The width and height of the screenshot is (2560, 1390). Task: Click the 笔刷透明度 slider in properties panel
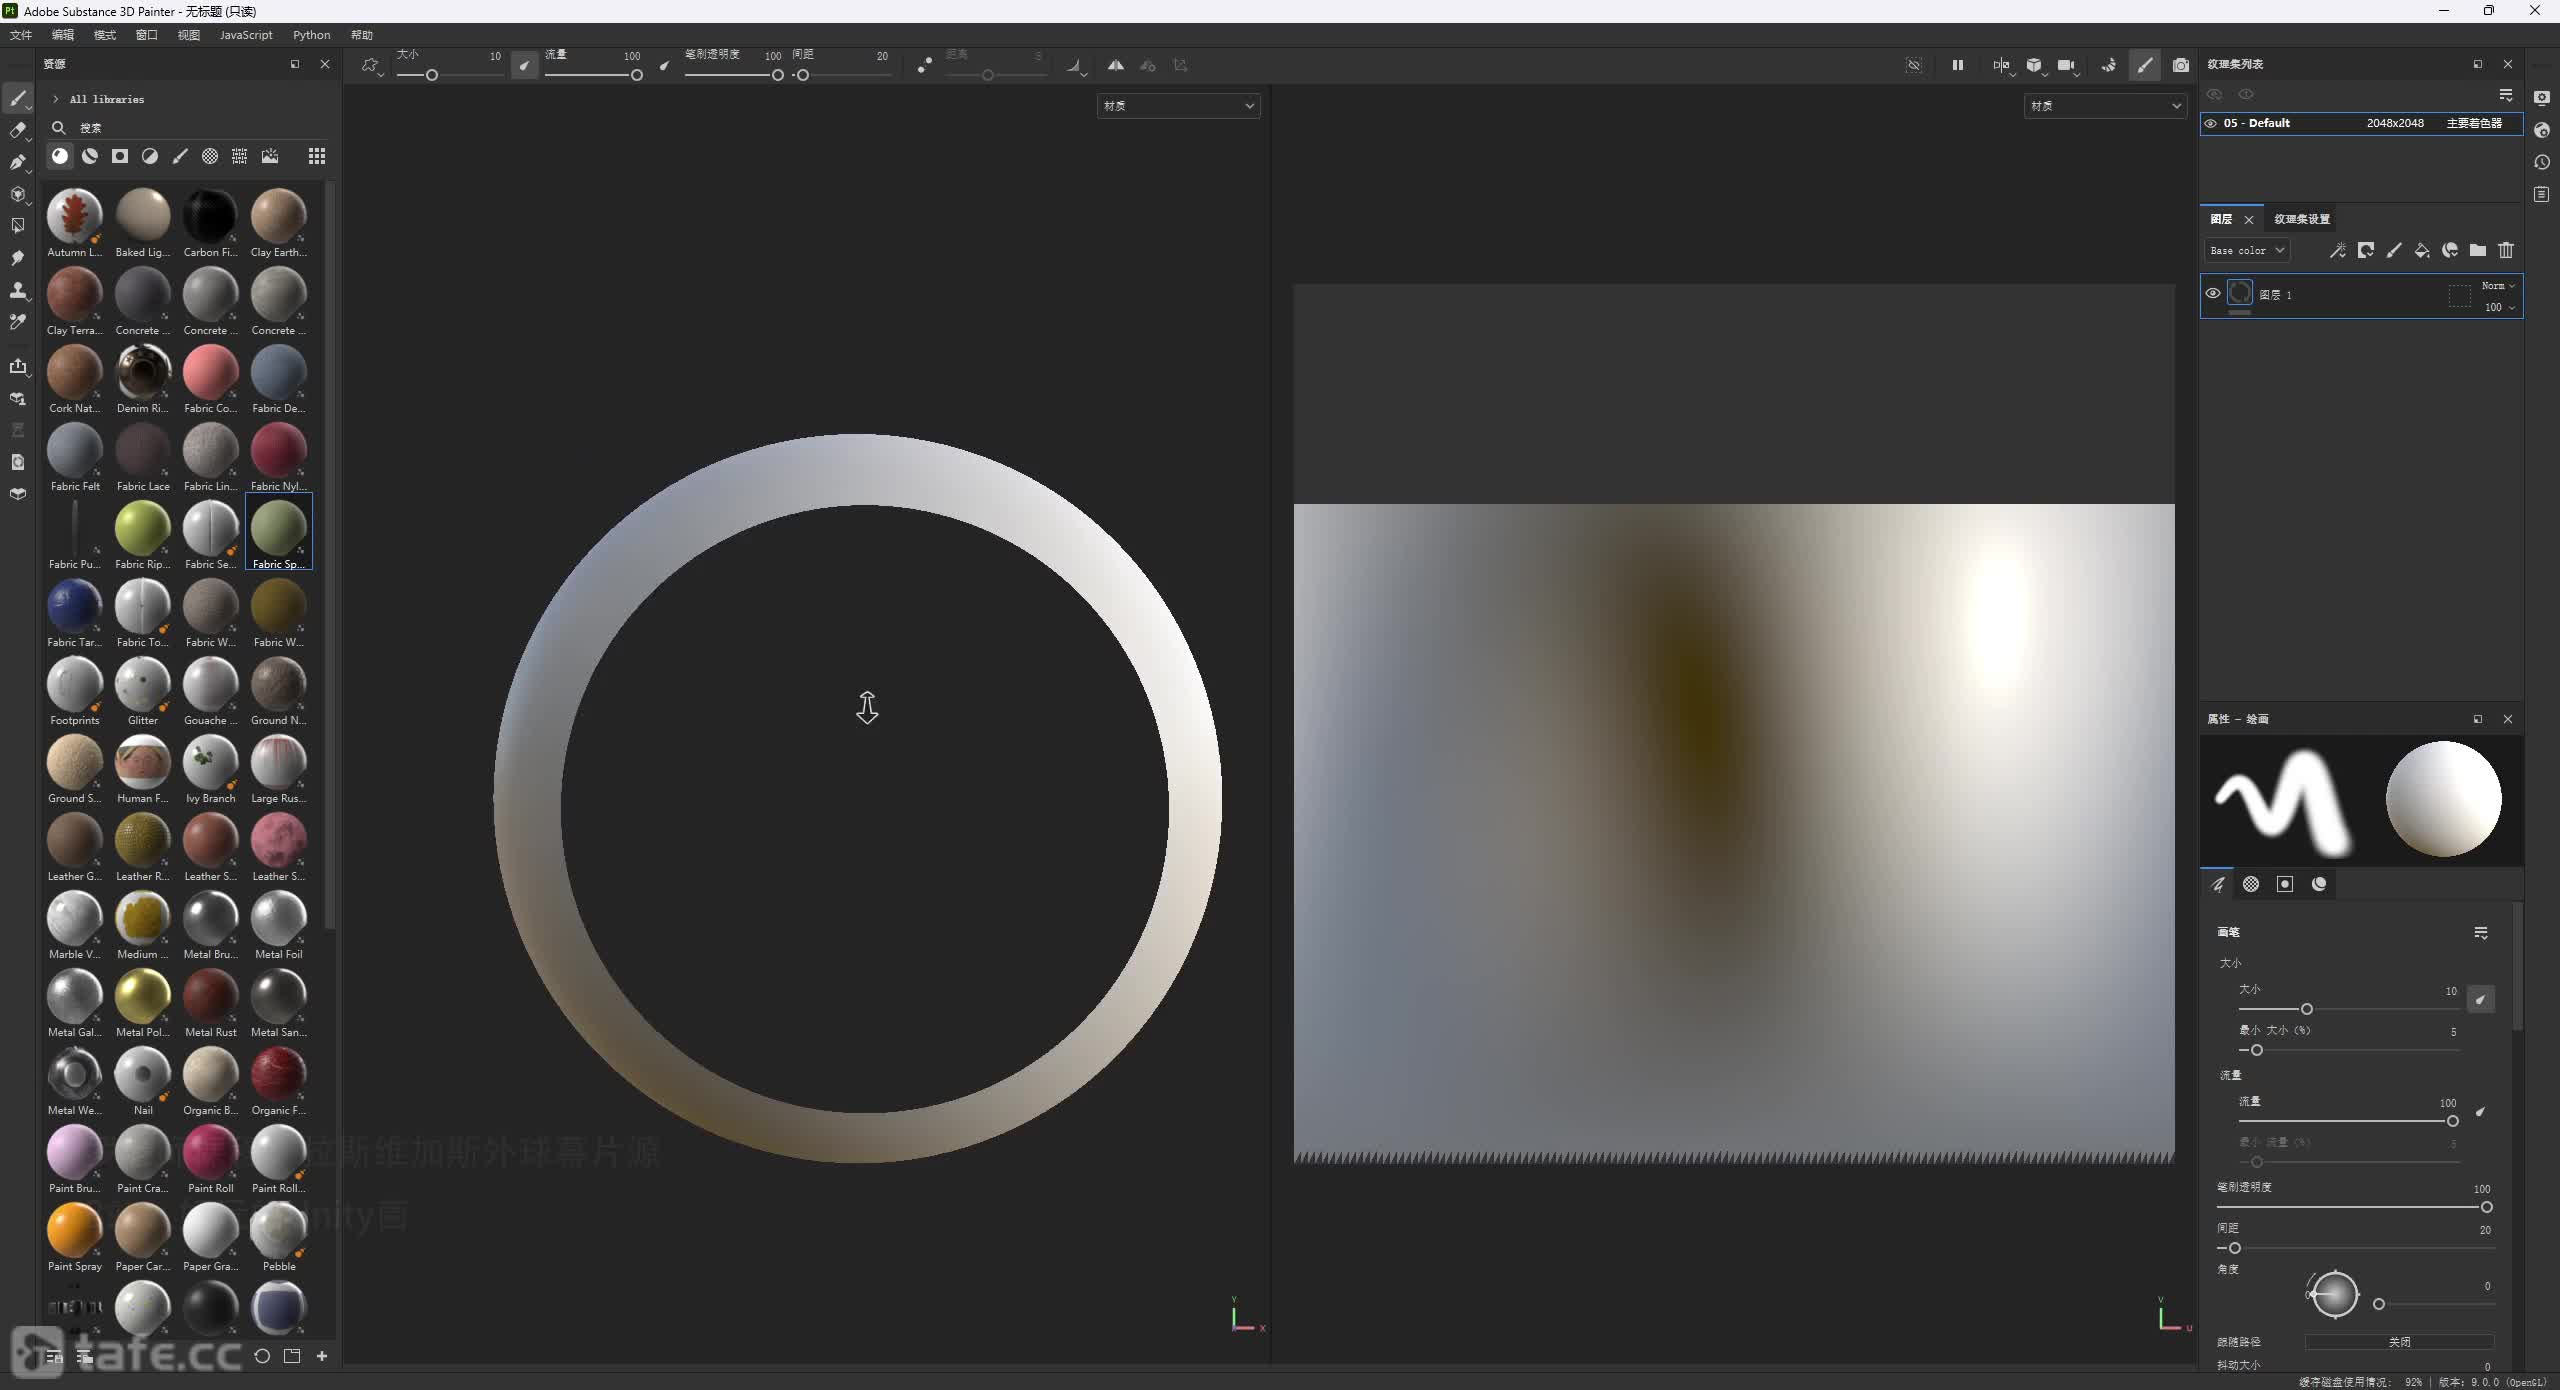2354,1207
